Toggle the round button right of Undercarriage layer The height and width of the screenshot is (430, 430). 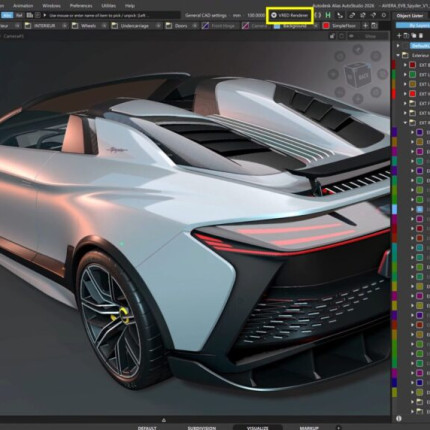pyautogui.click(x=158, y=26)
